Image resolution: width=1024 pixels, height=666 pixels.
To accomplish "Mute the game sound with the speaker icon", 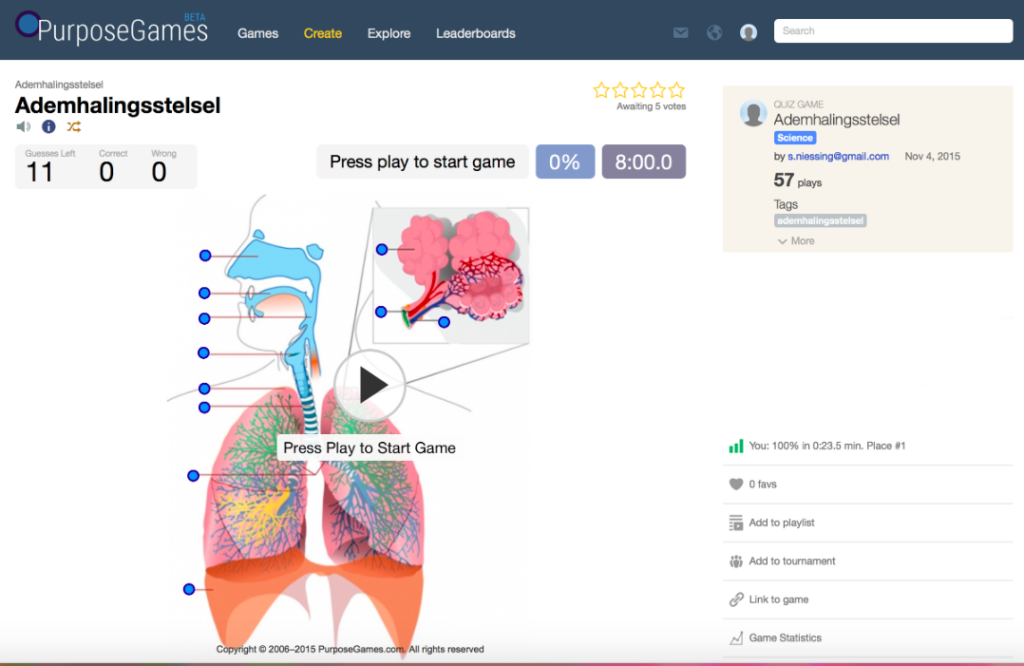I will 23,126.
